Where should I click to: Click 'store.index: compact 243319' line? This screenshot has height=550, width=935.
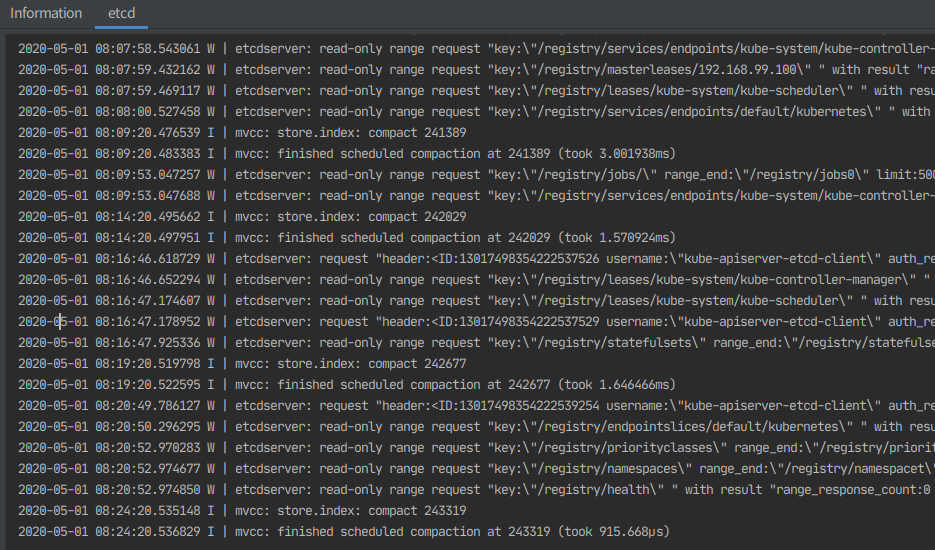tap(242, 511)
